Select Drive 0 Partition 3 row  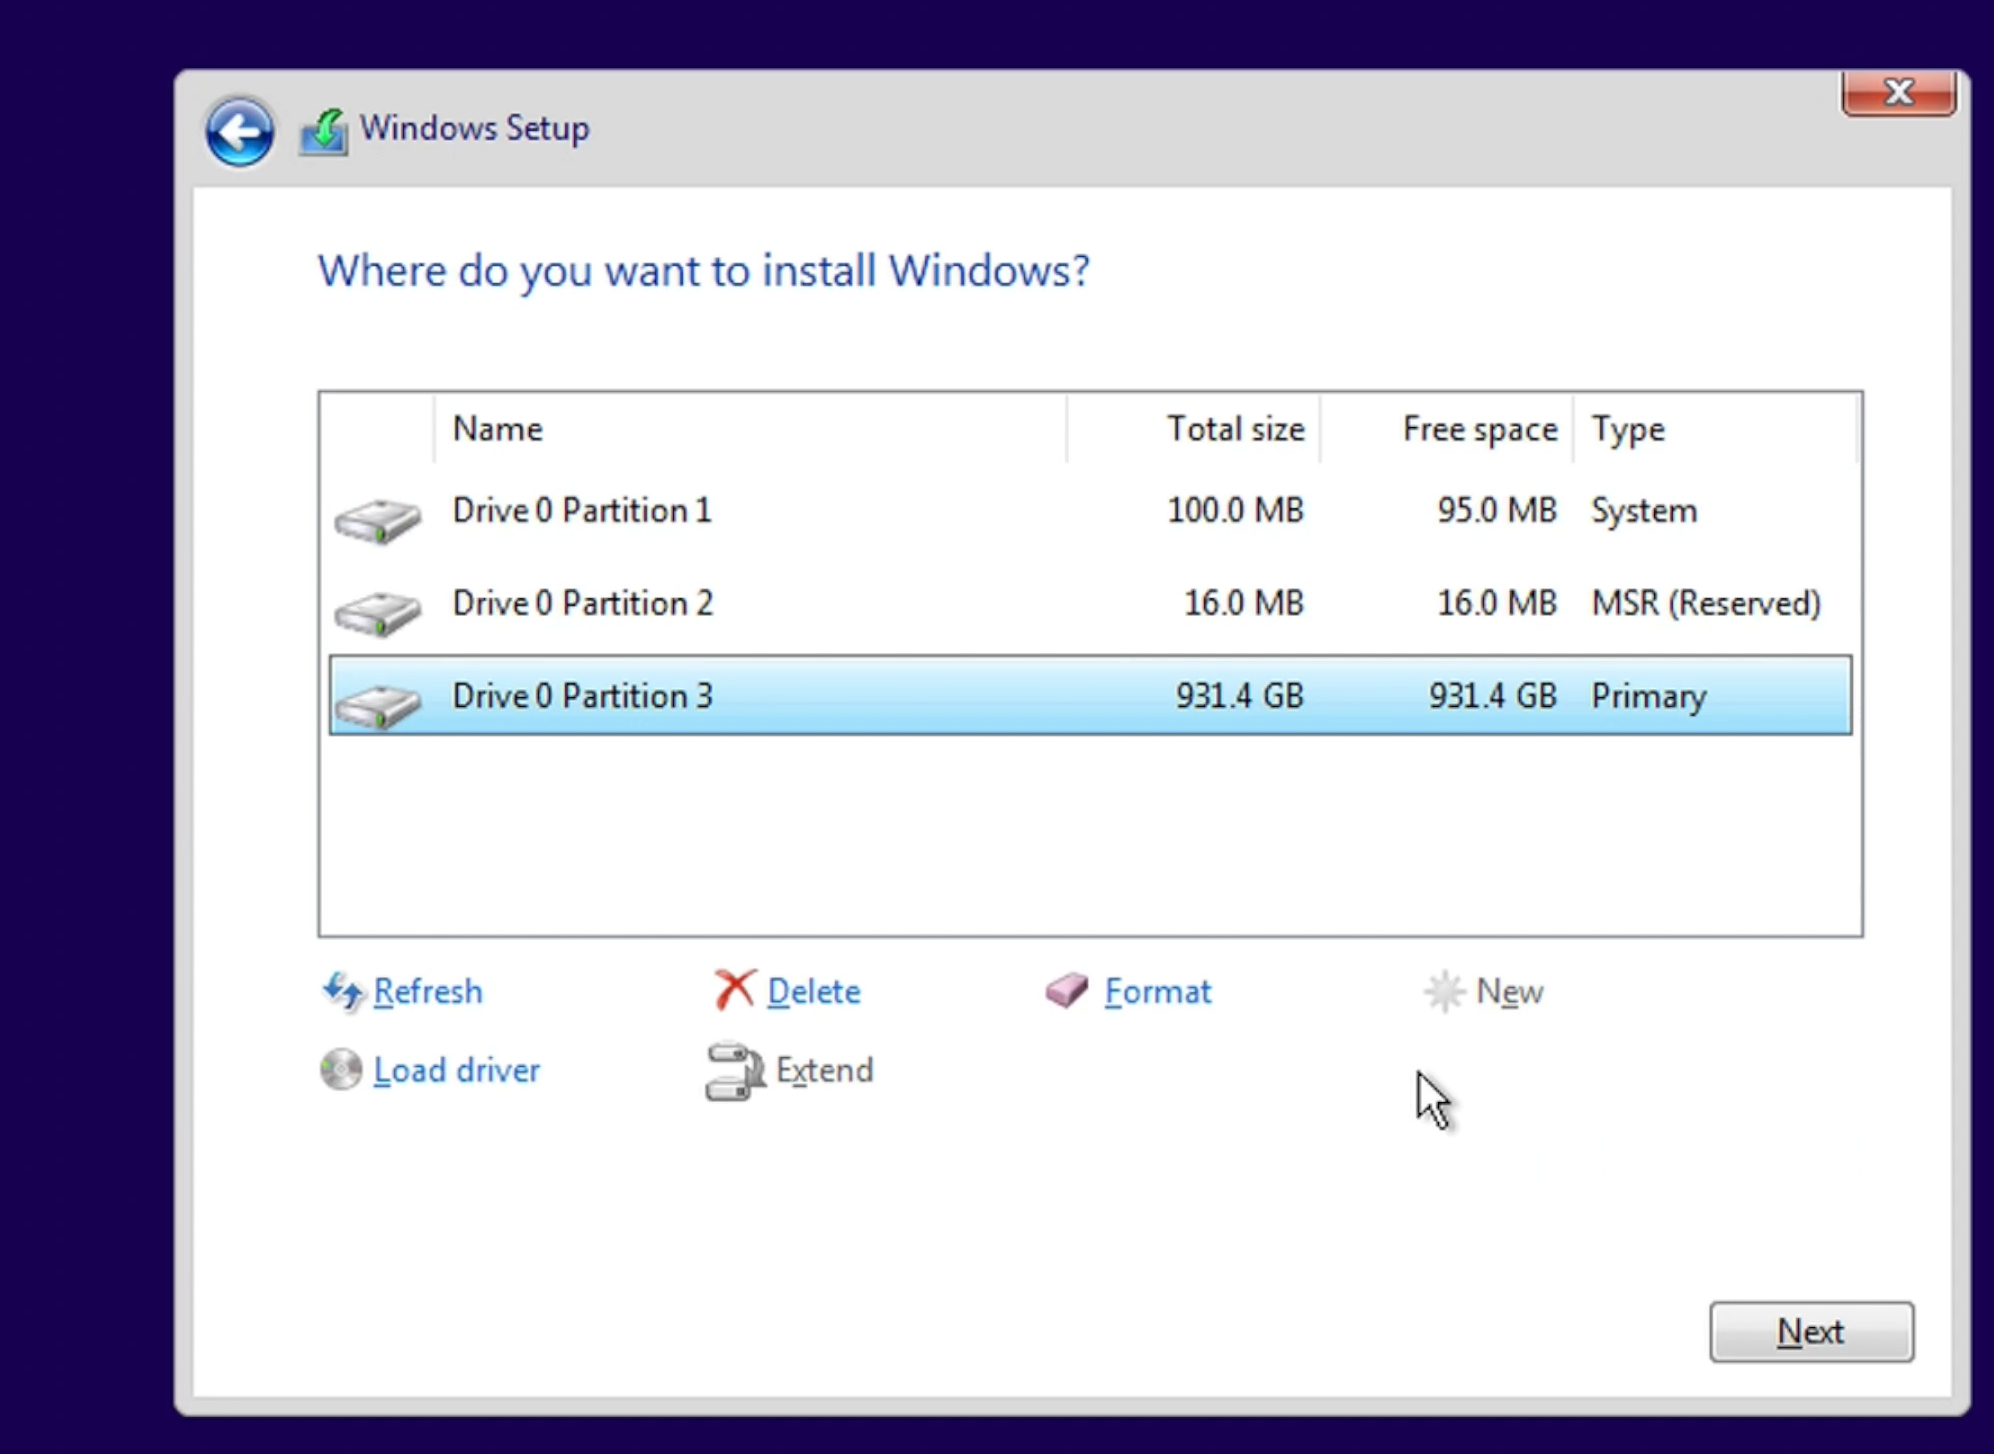[x=1090, y=695]
